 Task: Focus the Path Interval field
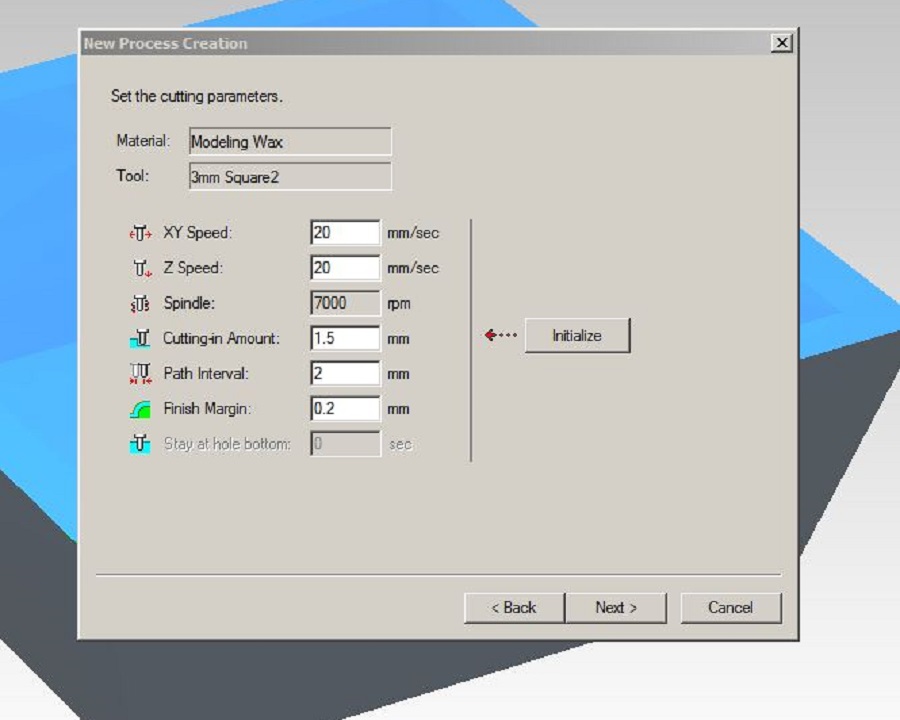click(345, 373)
